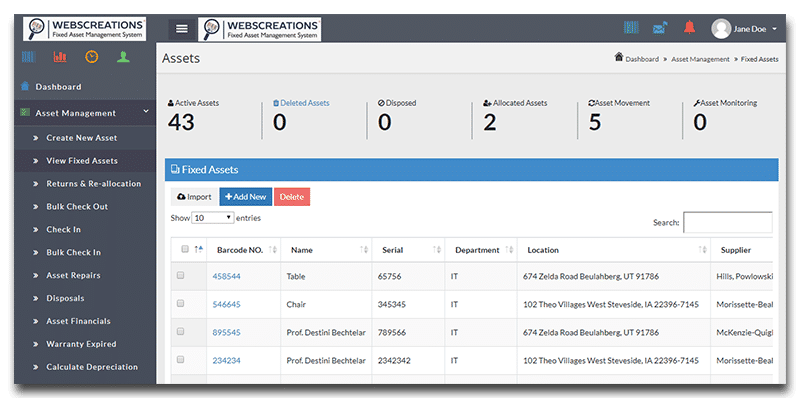Open barcode link 234234
This screenshot has height=398, width=800.
point(227,361)
